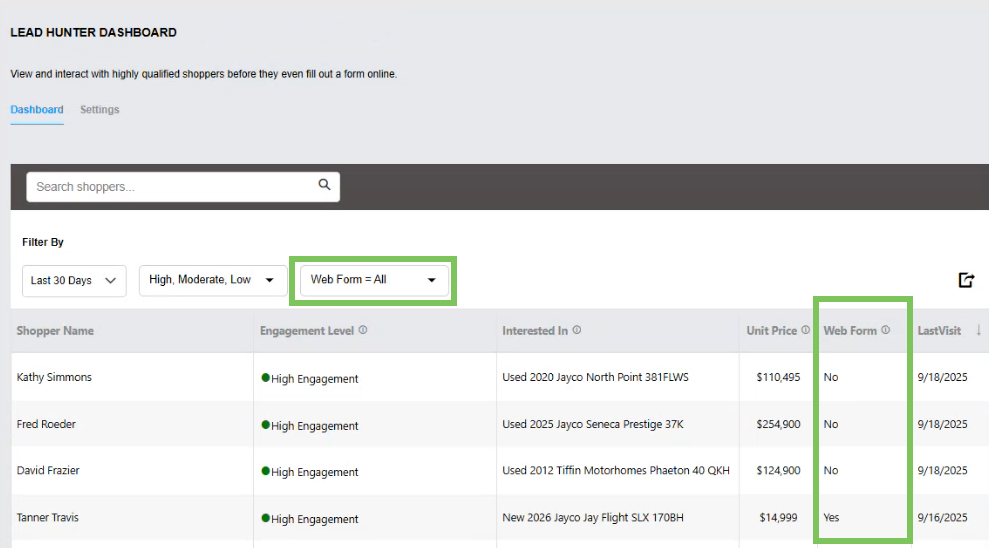Click the search magnifier icon
This screenshot has width=989, height=548.
click(324, 185)
